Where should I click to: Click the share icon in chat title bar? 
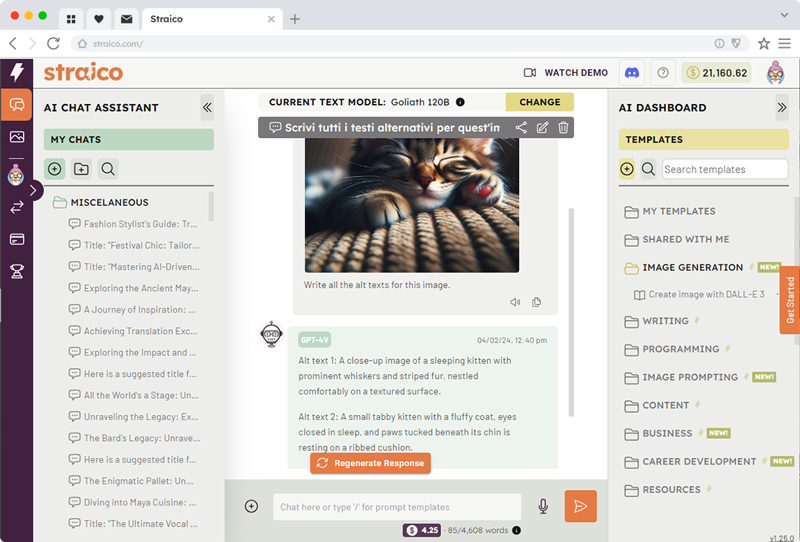point(521,128)
